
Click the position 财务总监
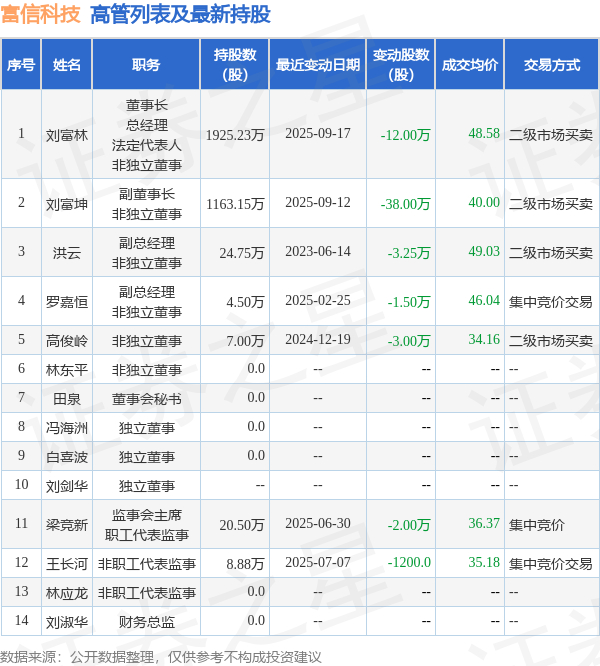pyautogui.click(x=146, y=622)
